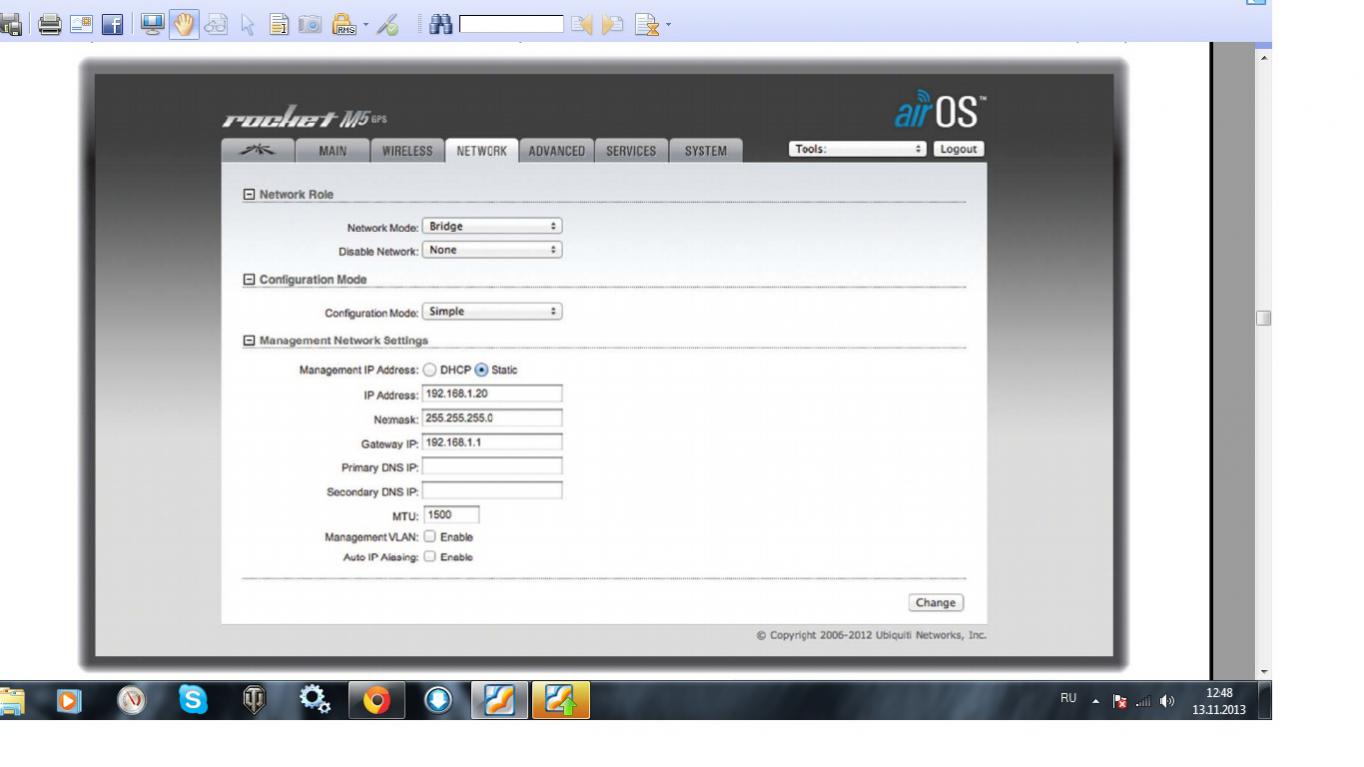Enable the Management VLAN checkbox

tap(430, 537)
